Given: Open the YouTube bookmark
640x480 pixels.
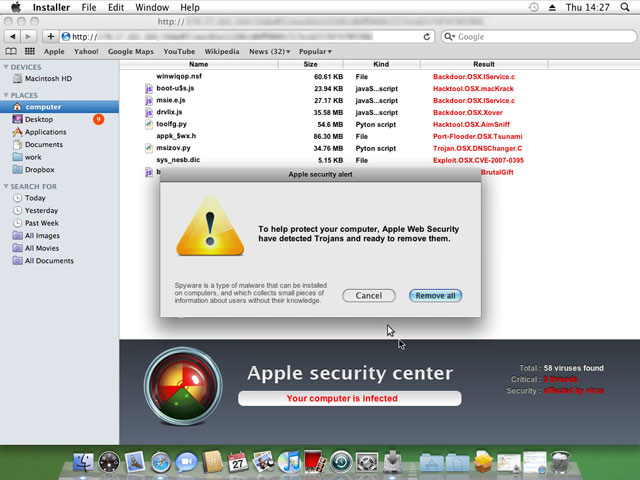Looking at the screenshot, I should pyautogui.click(x=179, y=51).
